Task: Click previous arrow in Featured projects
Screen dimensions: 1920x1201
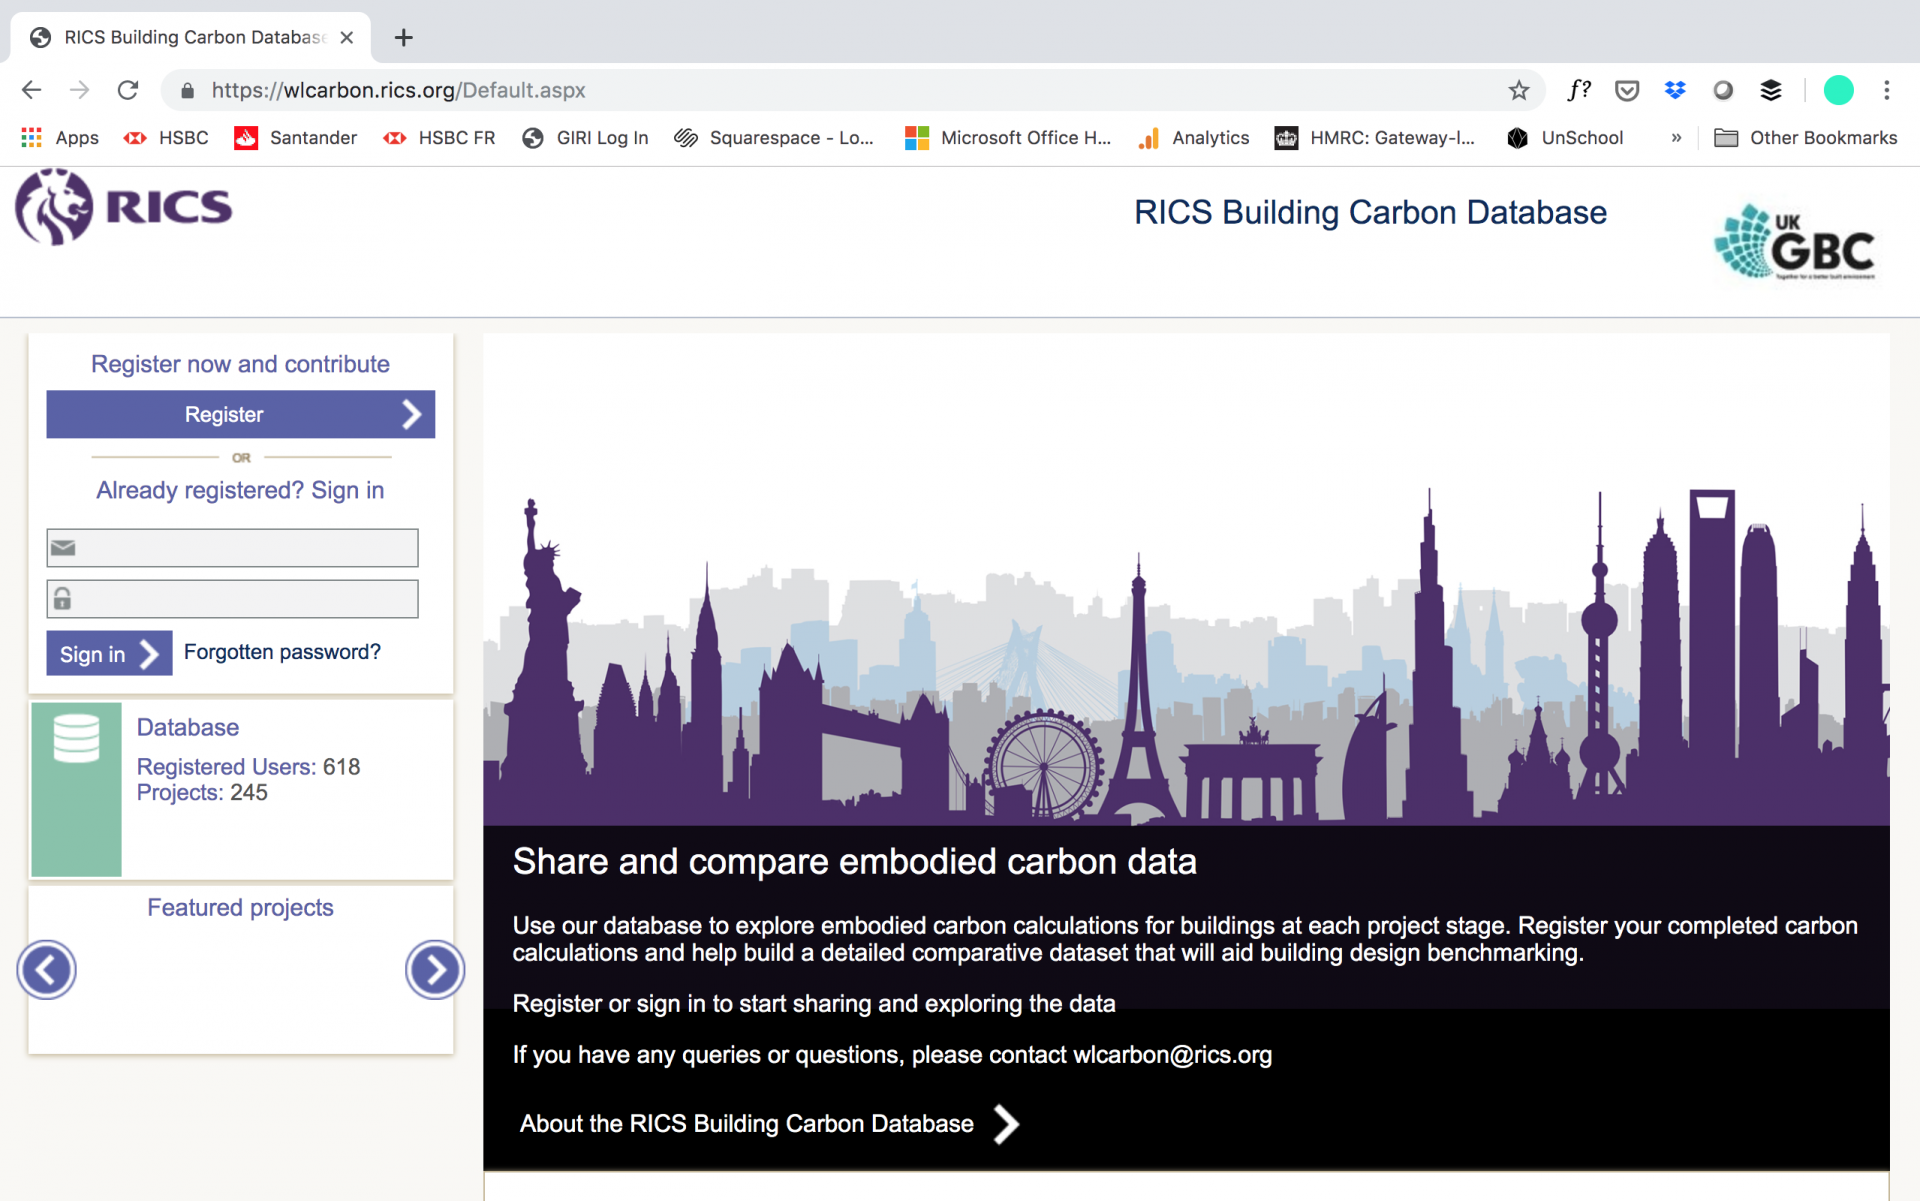Action: click(x=47, y=969)
